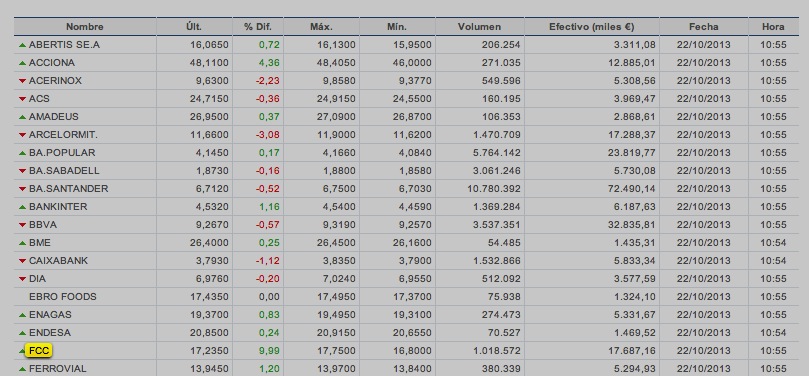The height and width of the screenshot is (376, 809).
Task: Click the green up arrow beside AMADEUS
Action: 22,117
